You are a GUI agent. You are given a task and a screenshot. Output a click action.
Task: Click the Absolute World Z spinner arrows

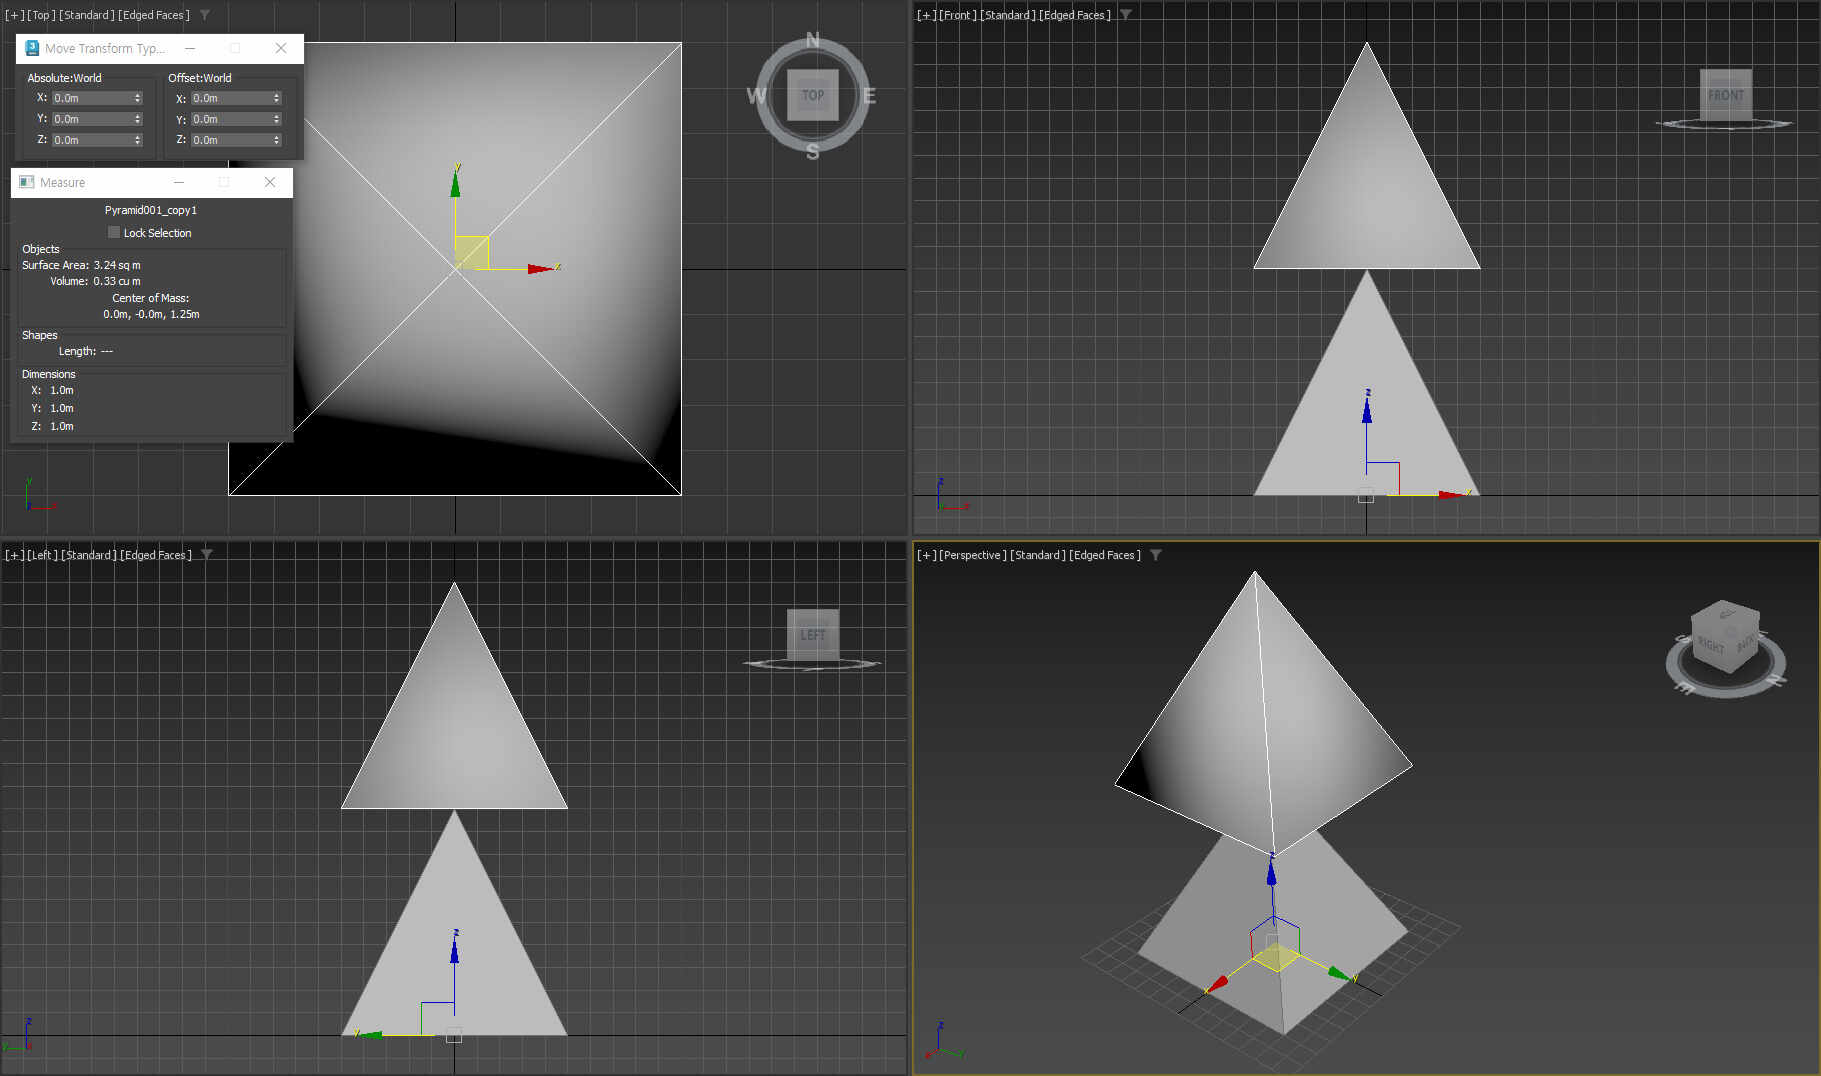coord(138,140)
